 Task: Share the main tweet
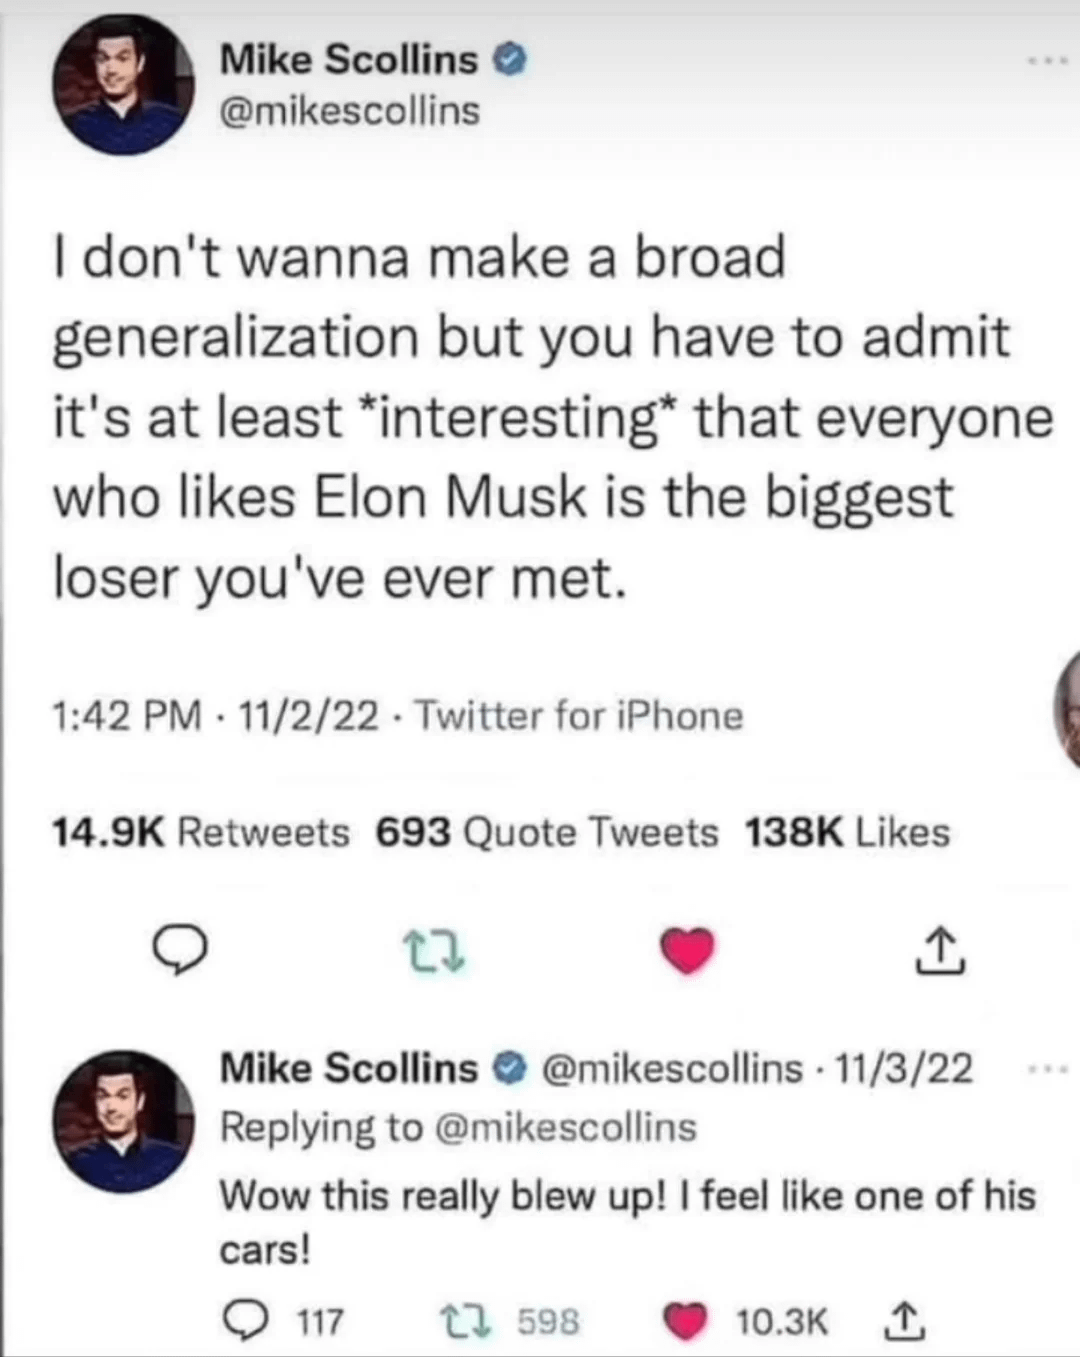pos(941,951)
